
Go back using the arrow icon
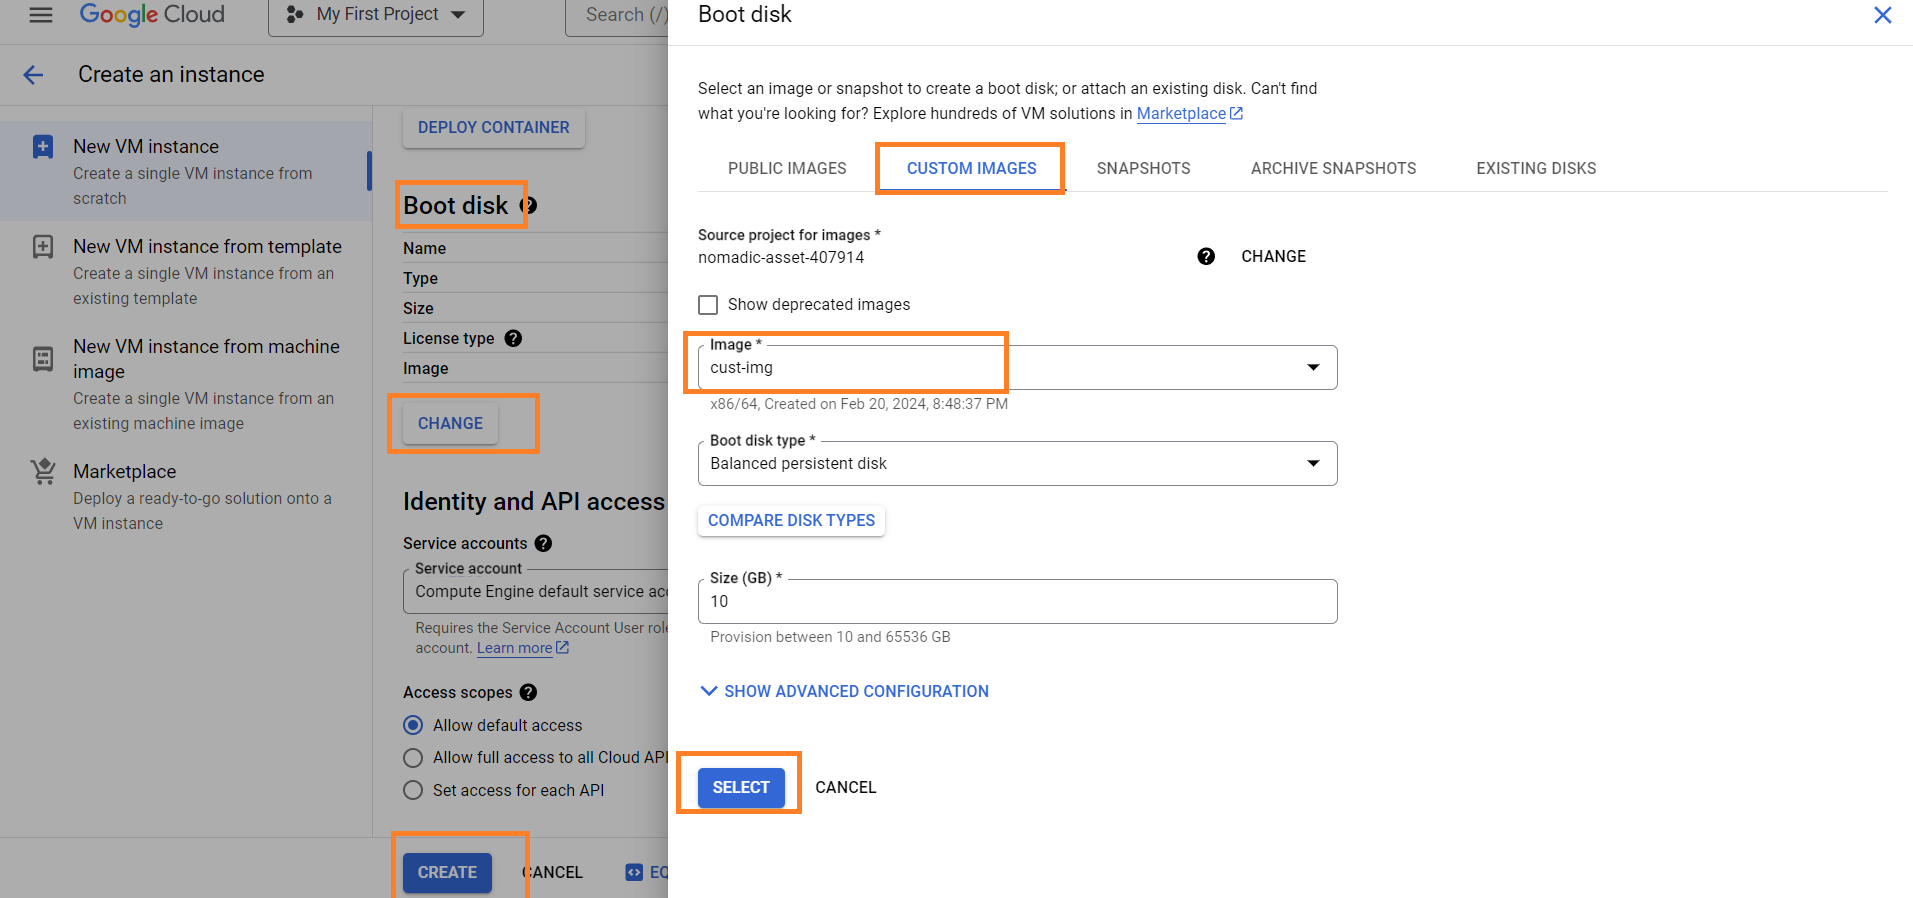pos(33,75)
